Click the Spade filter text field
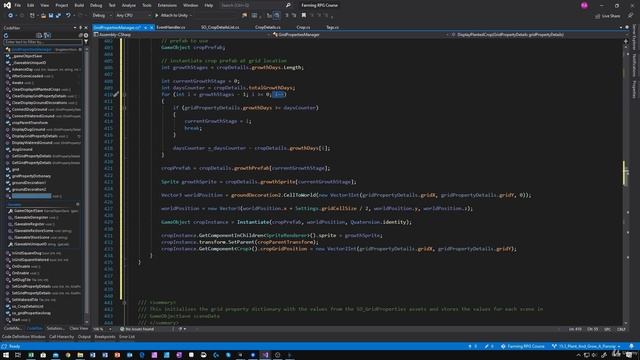Screen dimensions: 640x360 tap(43, 42)
